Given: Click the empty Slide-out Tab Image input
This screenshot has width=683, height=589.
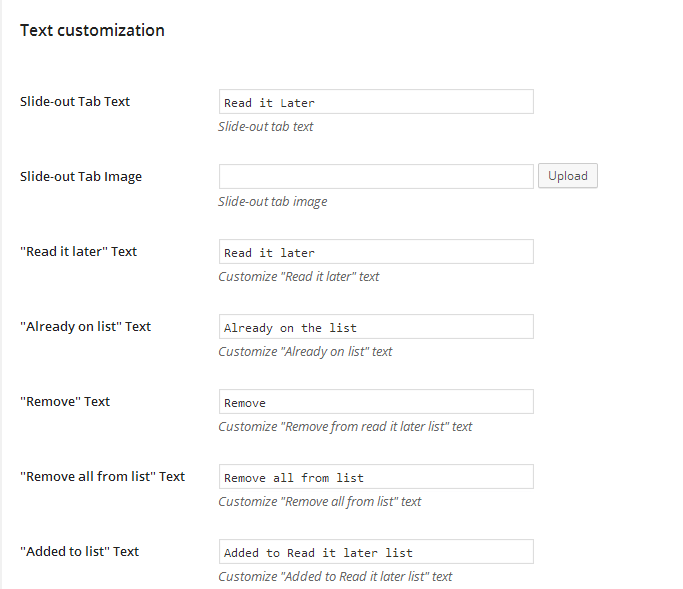Looking at the screenshot, I should tap(376, 177).
